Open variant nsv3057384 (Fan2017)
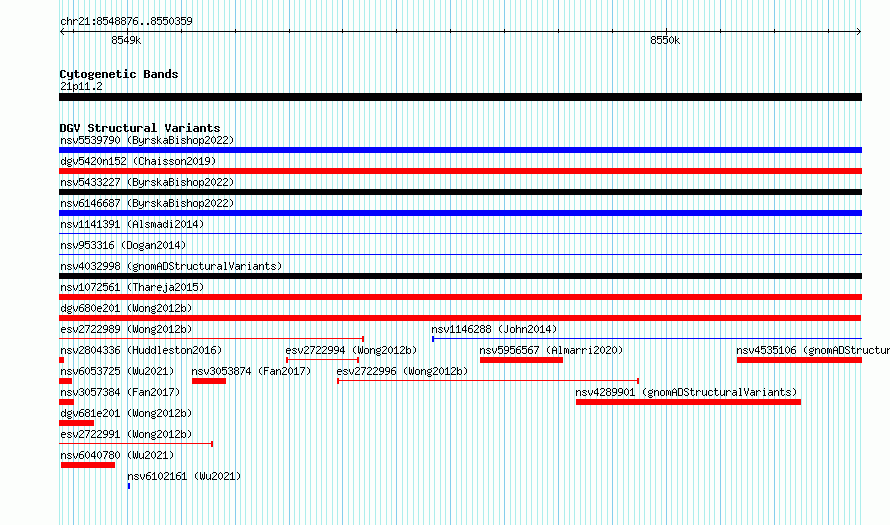 [x=120, y=392]
